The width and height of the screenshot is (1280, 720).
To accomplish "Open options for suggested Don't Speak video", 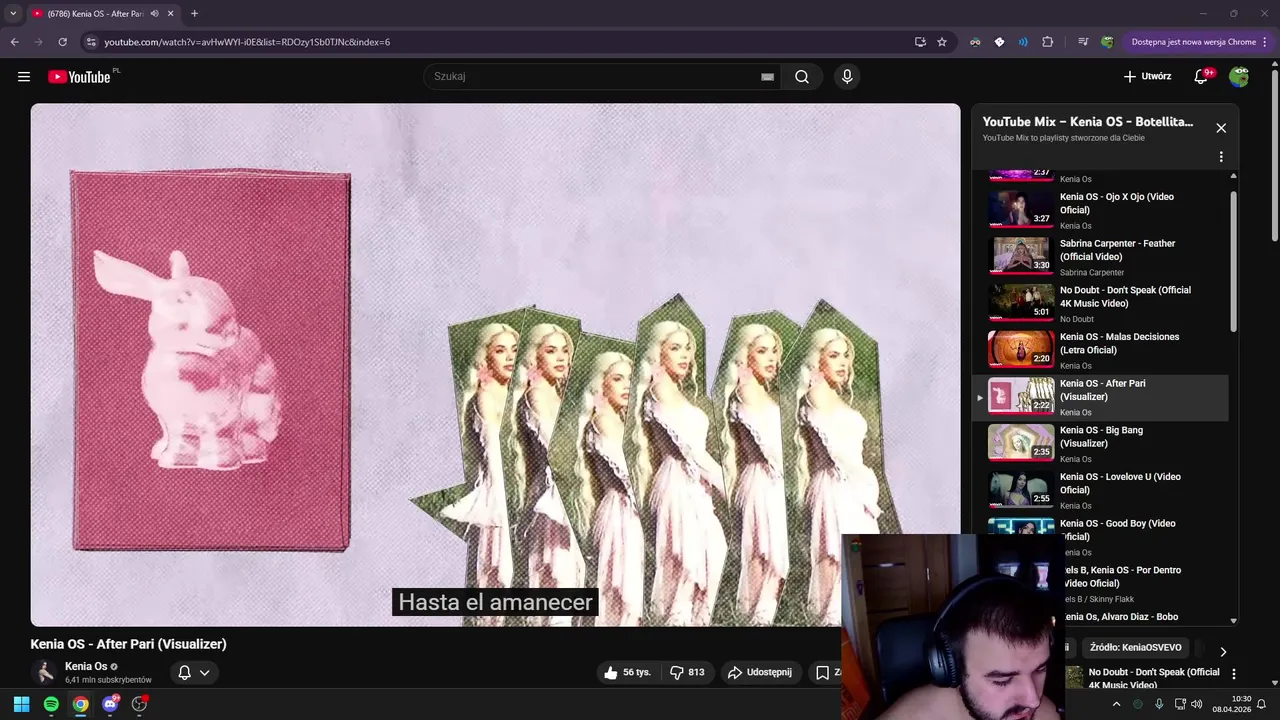I will click(x=1233, y=675).
